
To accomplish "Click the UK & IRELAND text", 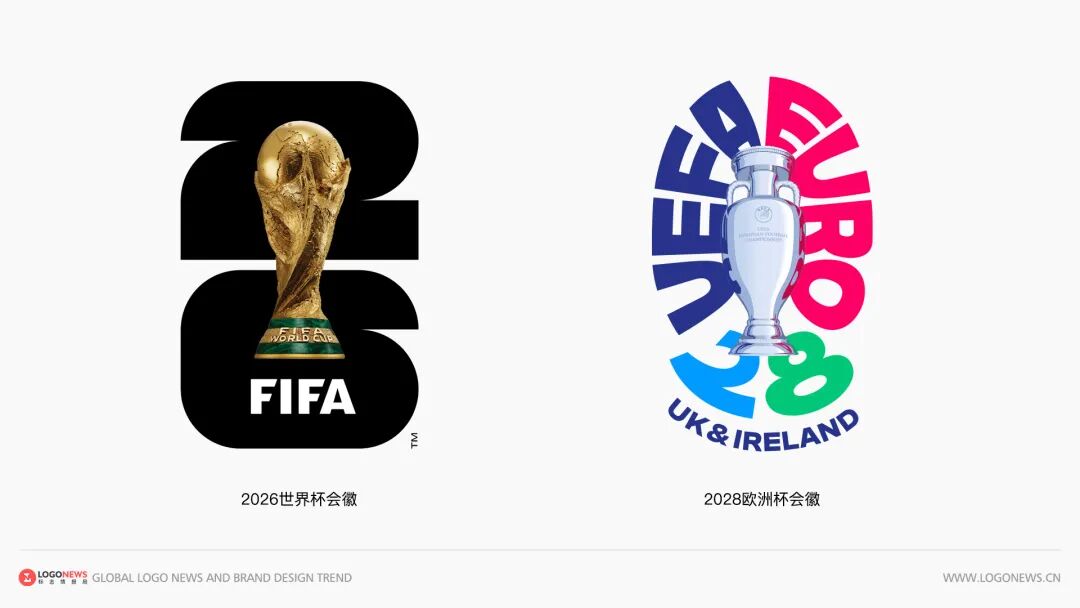I will [763, 432].
